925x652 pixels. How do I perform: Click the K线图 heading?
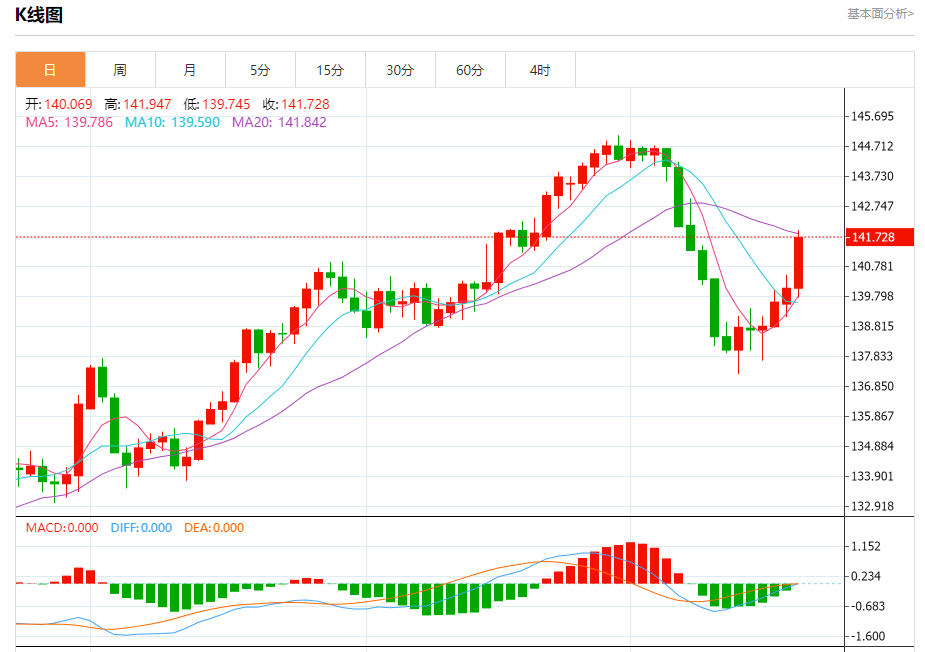coord(39,15)
